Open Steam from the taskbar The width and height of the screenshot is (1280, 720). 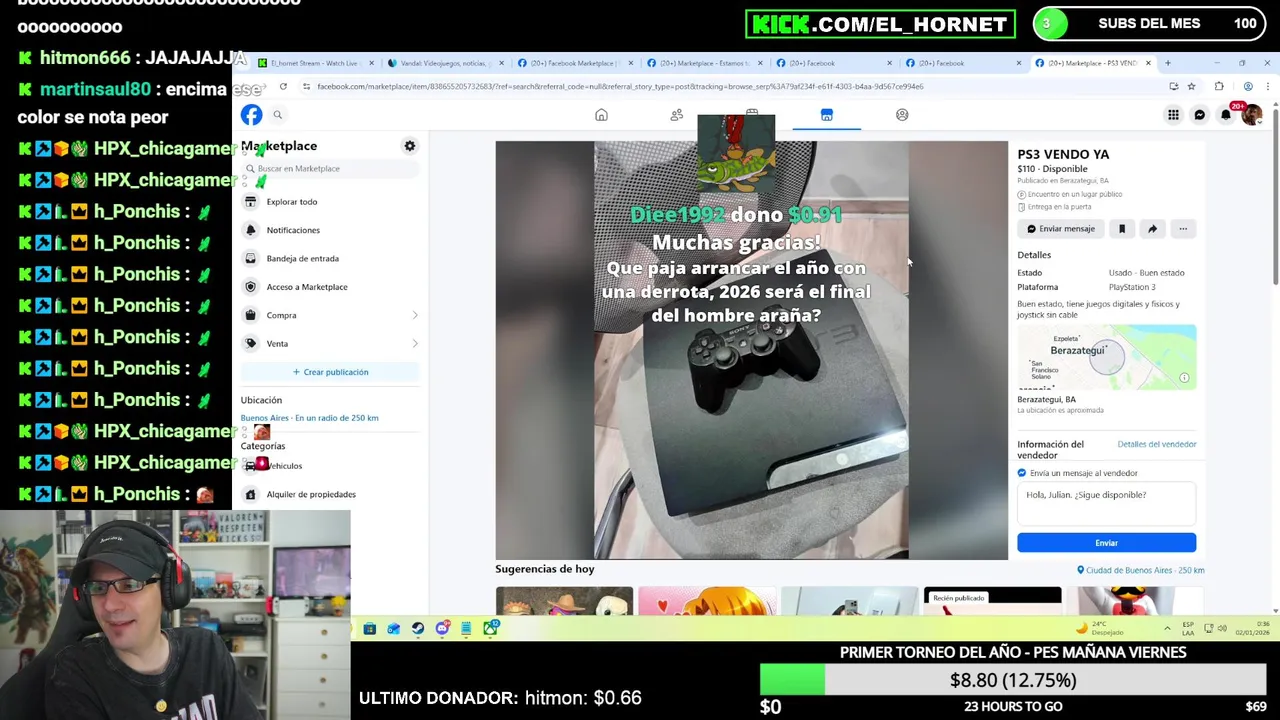point(418,628)
